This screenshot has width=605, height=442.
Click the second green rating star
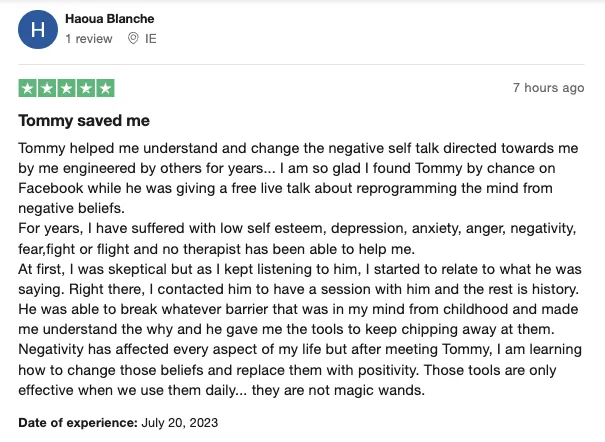point(47,88)
